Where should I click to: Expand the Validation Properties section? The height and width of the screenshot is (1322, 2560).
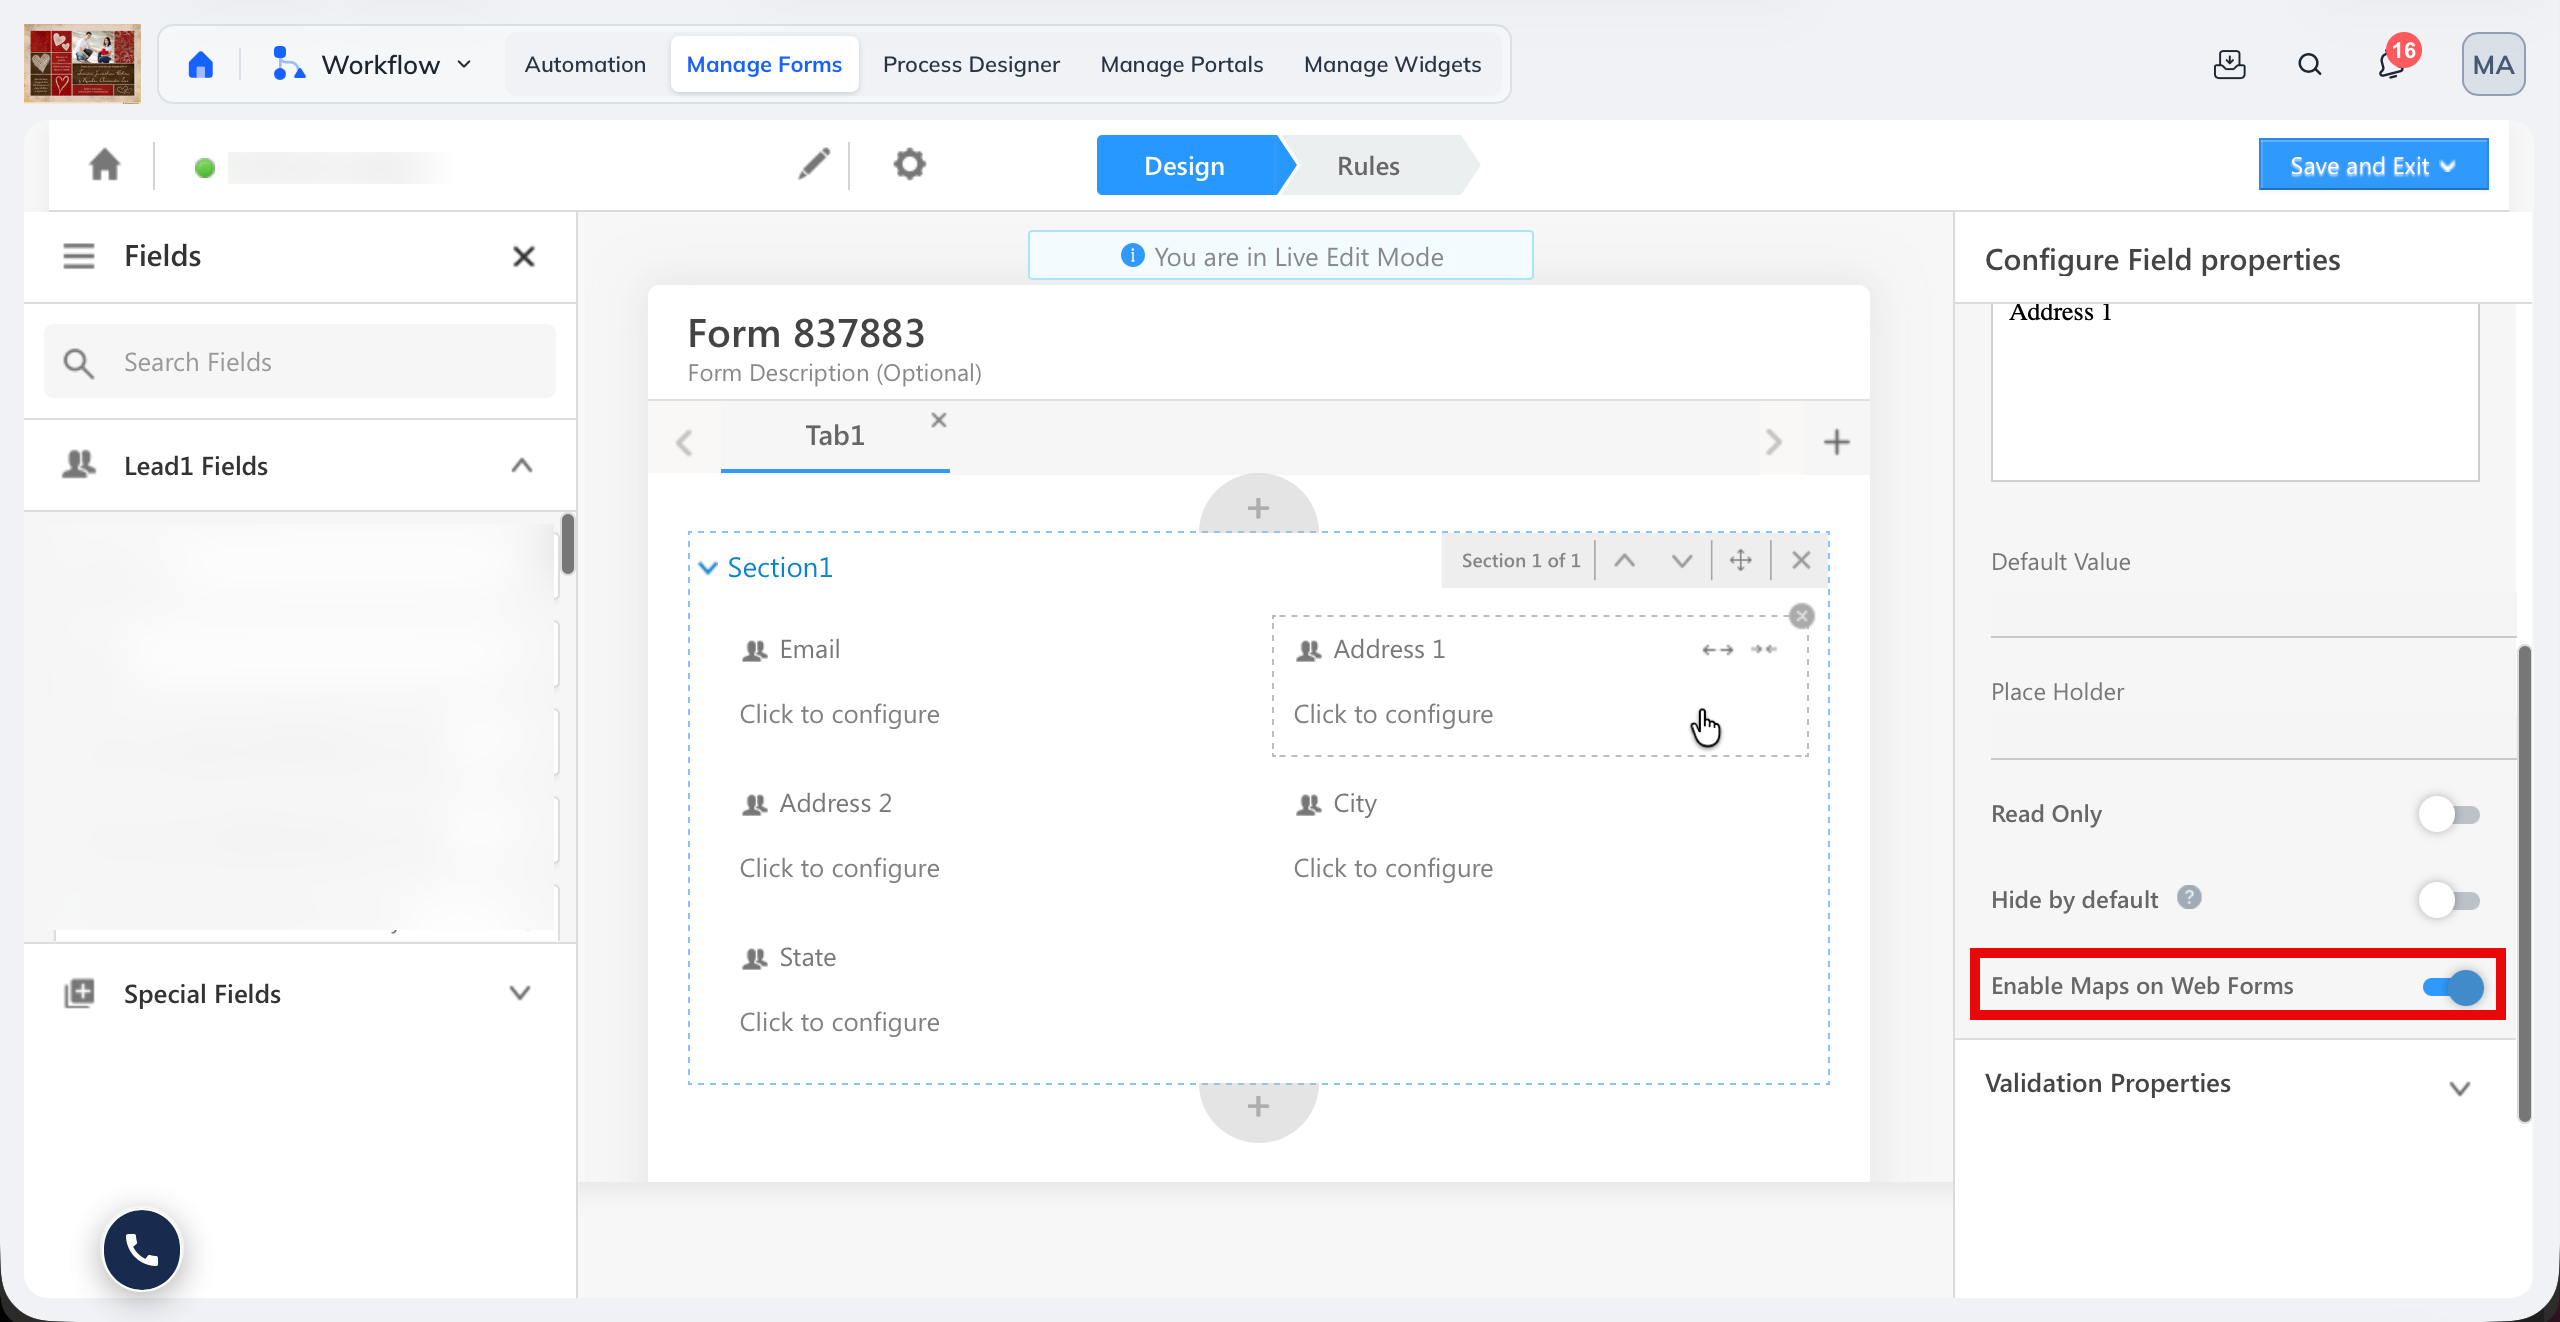coord(2459,1087)
